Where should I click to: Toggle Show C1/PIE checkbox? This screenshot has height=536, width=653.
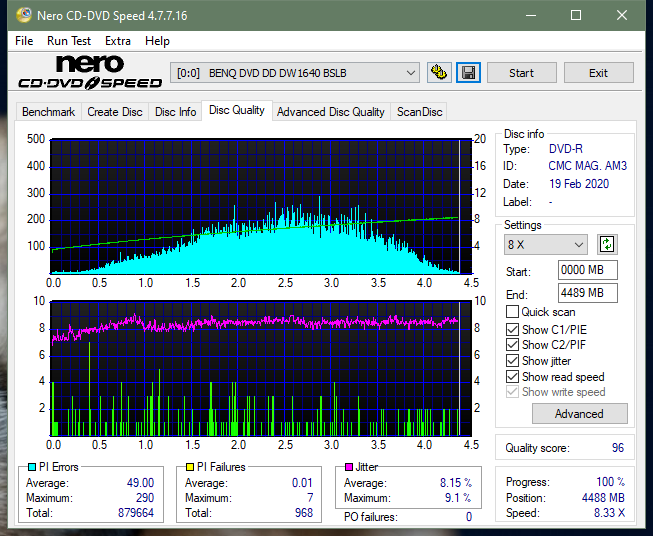512,329
